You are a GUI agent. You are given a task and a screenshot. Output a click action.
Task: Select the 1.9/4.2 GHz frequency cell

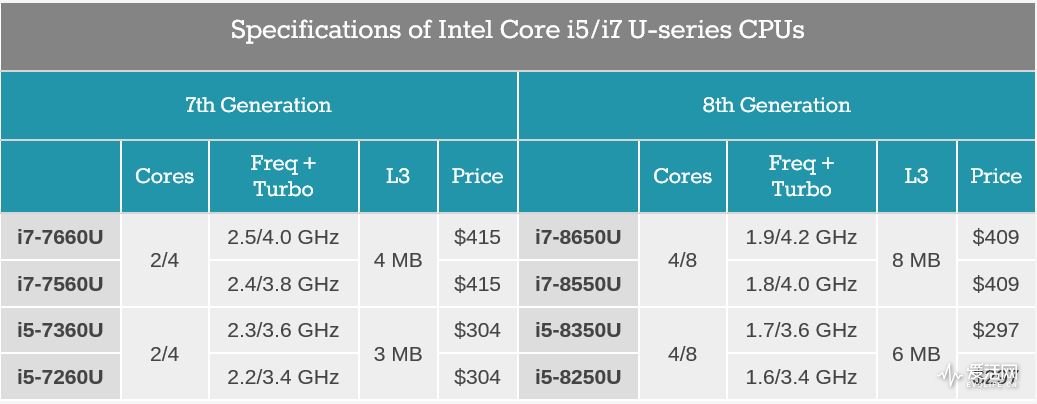pos(801,237)
